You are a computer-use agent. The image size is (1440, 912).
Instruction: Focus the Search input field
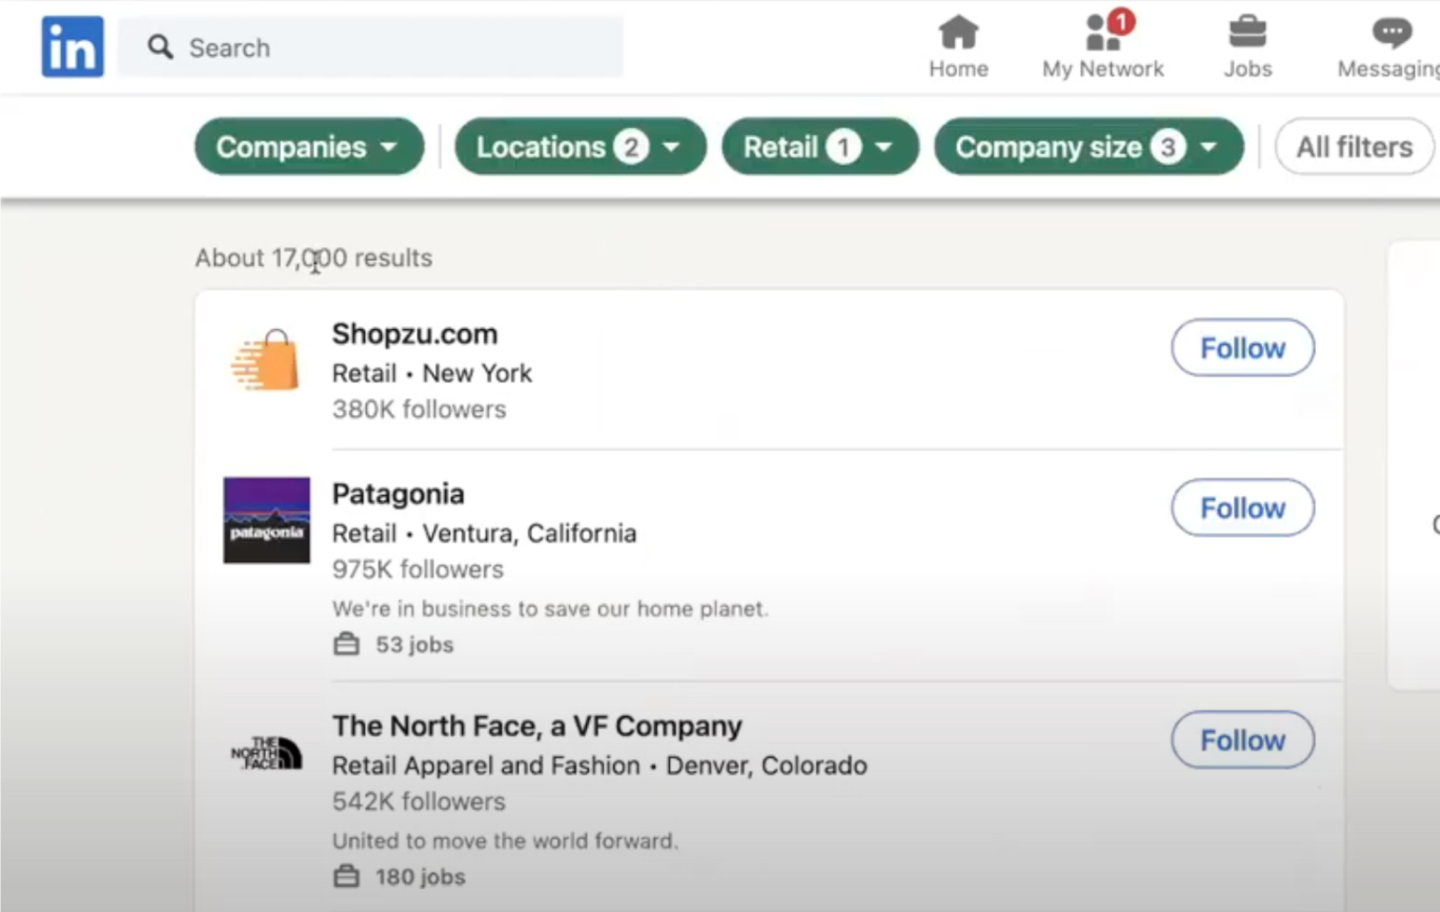coord(370,47)
